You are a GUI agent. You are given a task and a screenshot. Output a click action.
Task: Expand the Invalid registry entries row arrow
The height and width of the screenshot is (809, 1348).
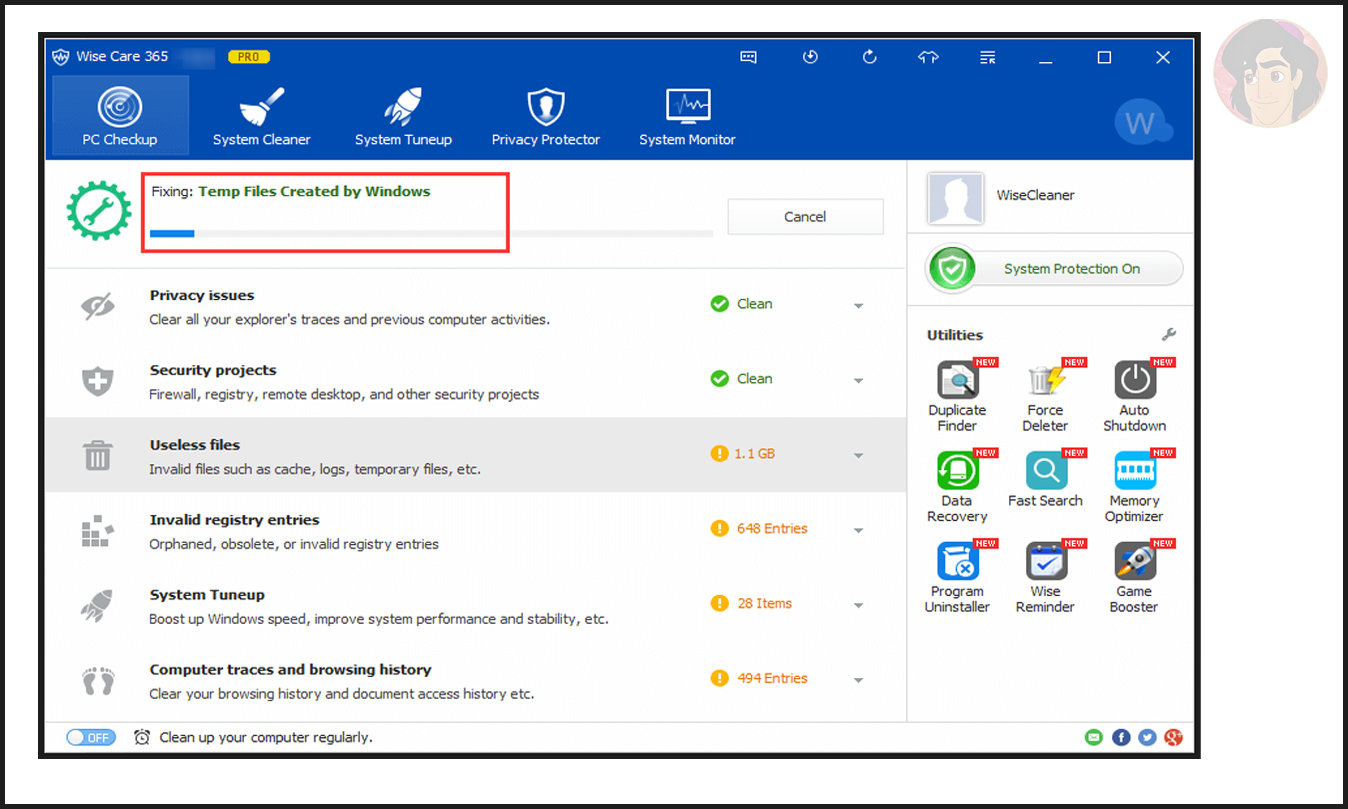pos(858,531)
